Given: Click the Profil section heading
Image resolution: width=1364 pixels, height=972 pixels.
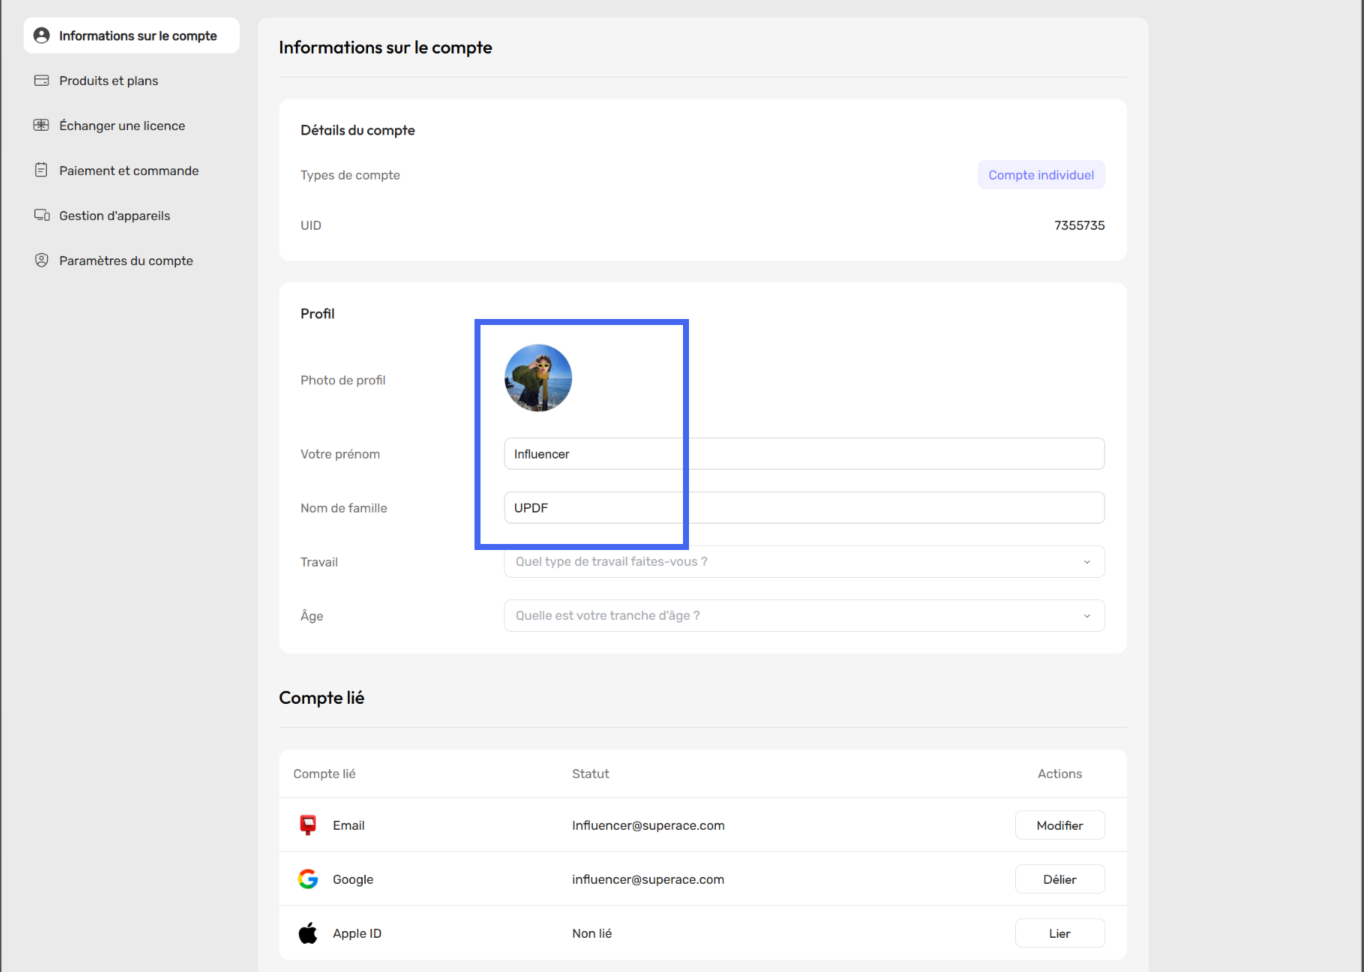Looking at the screenshot, I should (317, 313).
